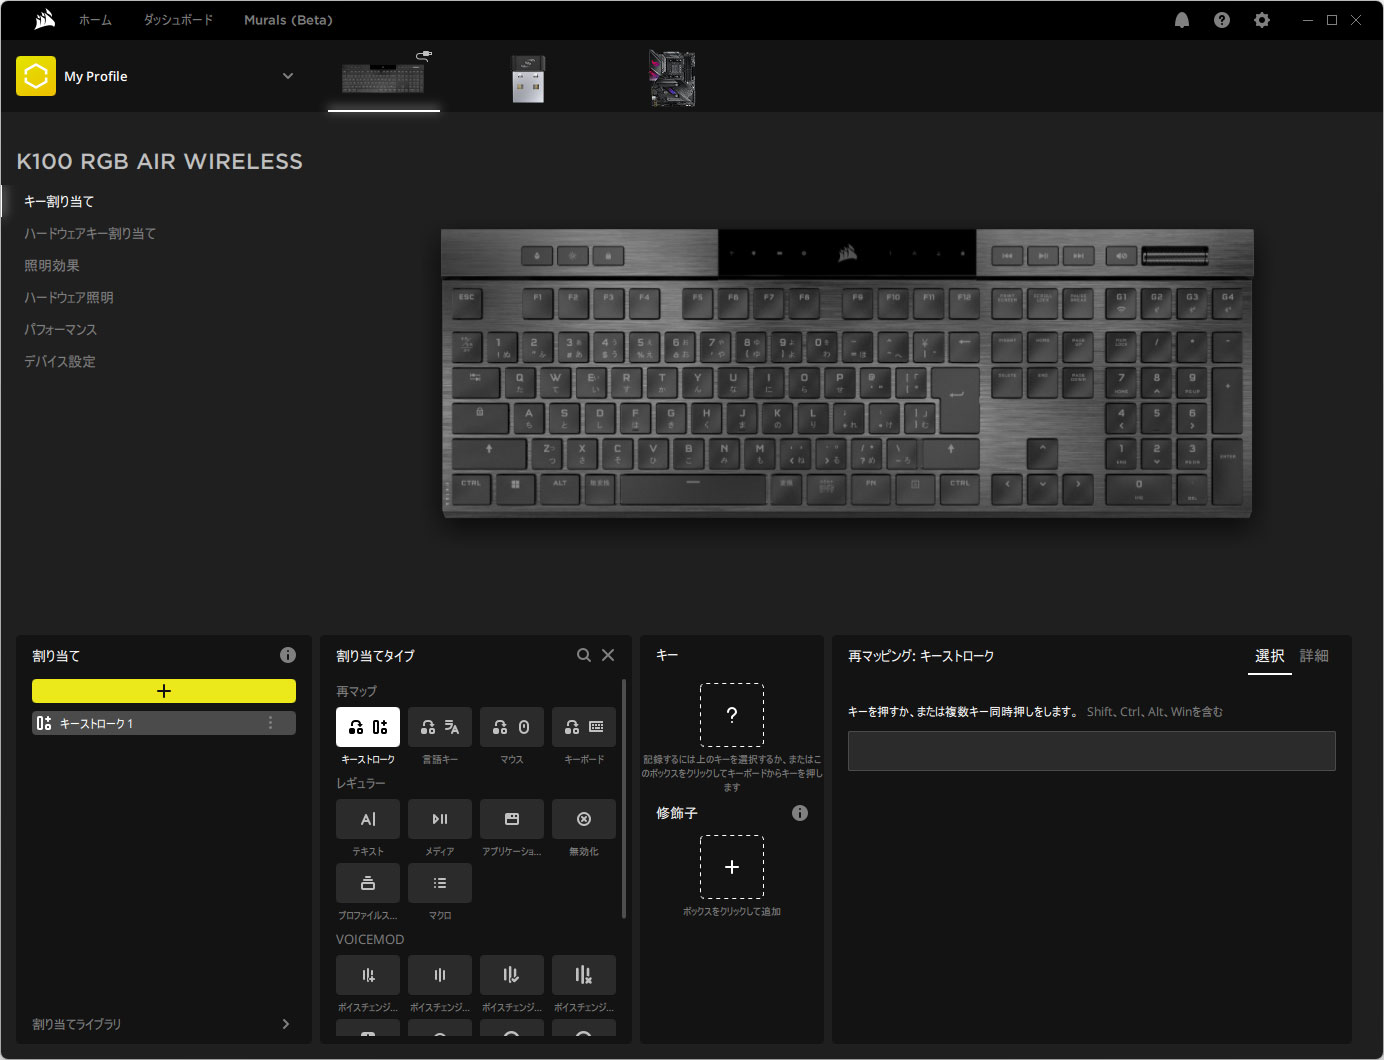Open notifications bell in title bar

1181,20
